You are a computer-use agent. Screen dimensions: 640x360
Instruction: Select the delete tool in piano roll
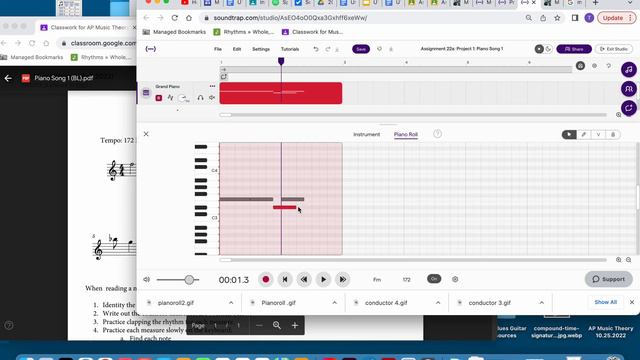[613, 134]
